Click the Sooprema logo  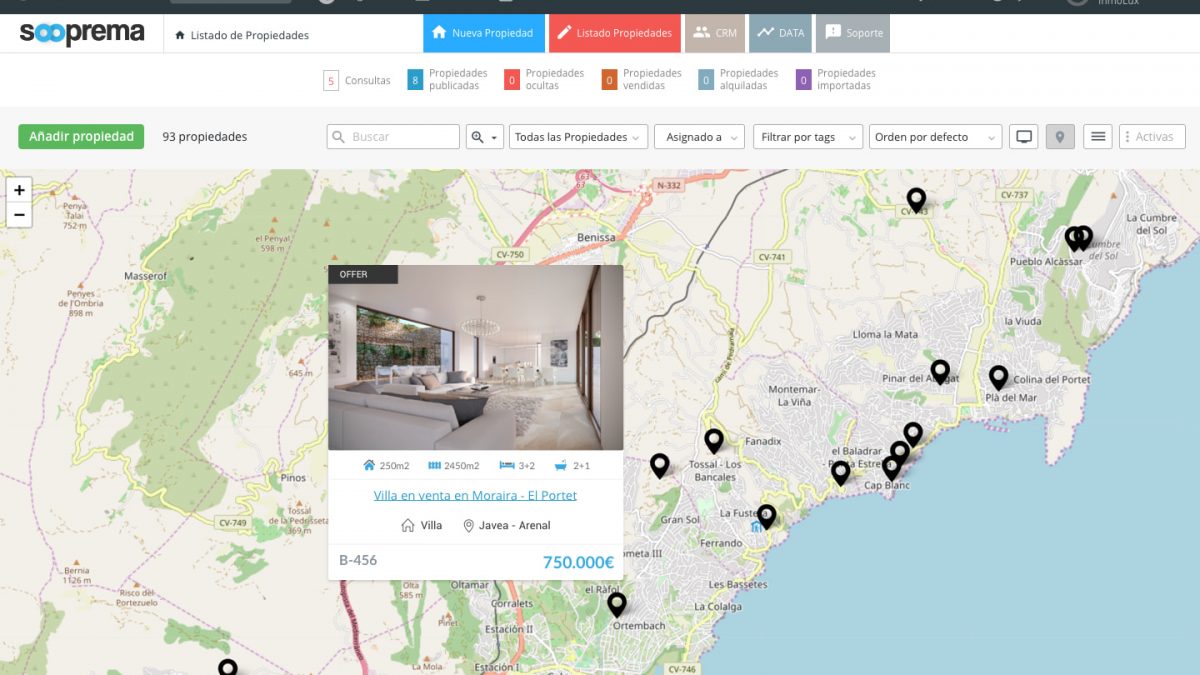(x=82, y=33)
